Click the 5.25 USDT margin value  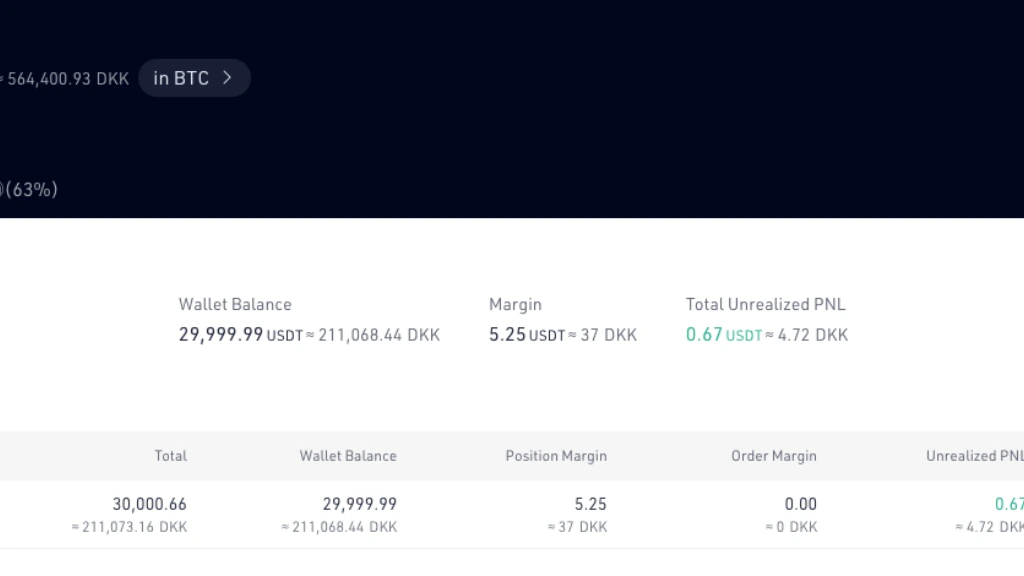point(526,334)
